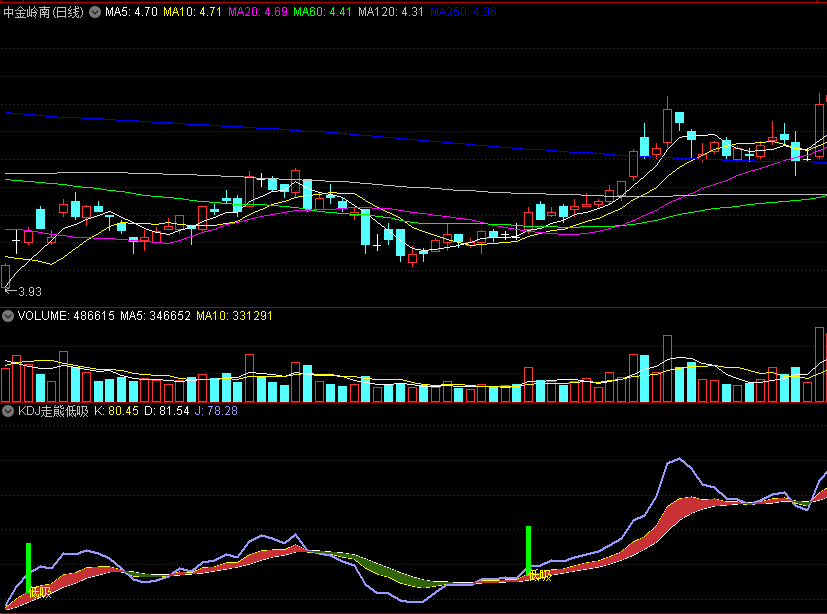The width and height of the screenshot is (827, 614).
Task: Select the blue MA250: 4.36 label
Action: coord(464,12)
